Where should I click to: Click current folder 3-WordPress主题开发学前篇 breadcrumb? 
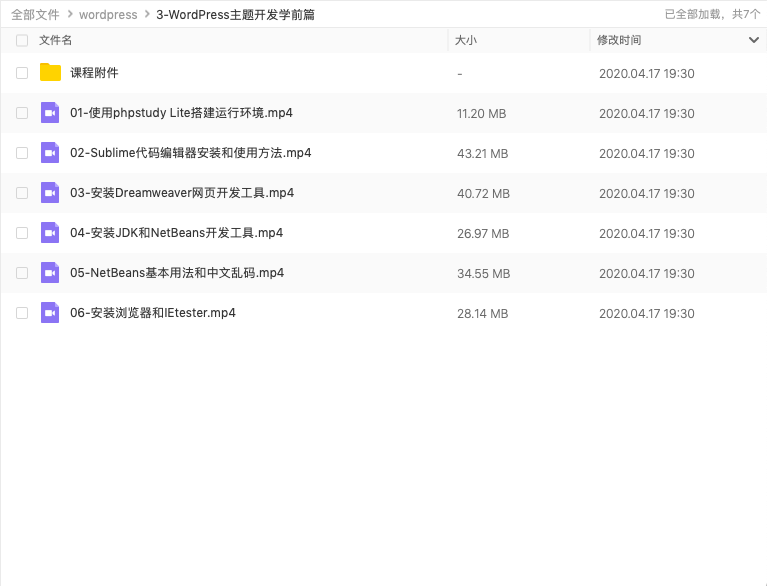(235, 15)
